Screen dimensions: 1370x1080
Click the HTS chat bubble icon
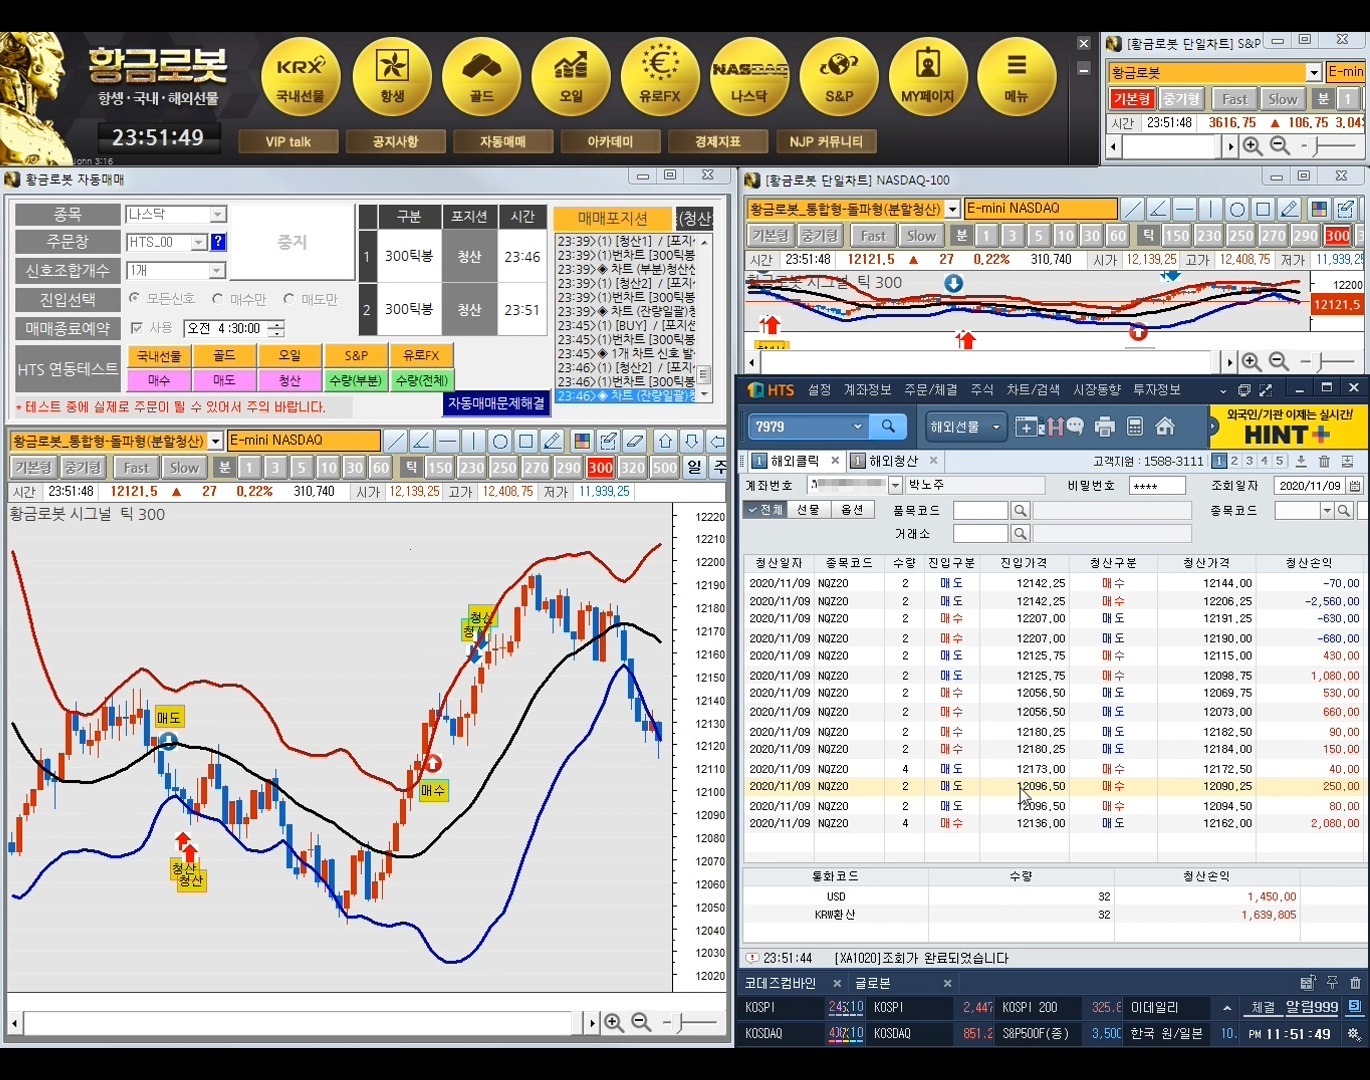pyautogui.click(x=1075, y=427)
